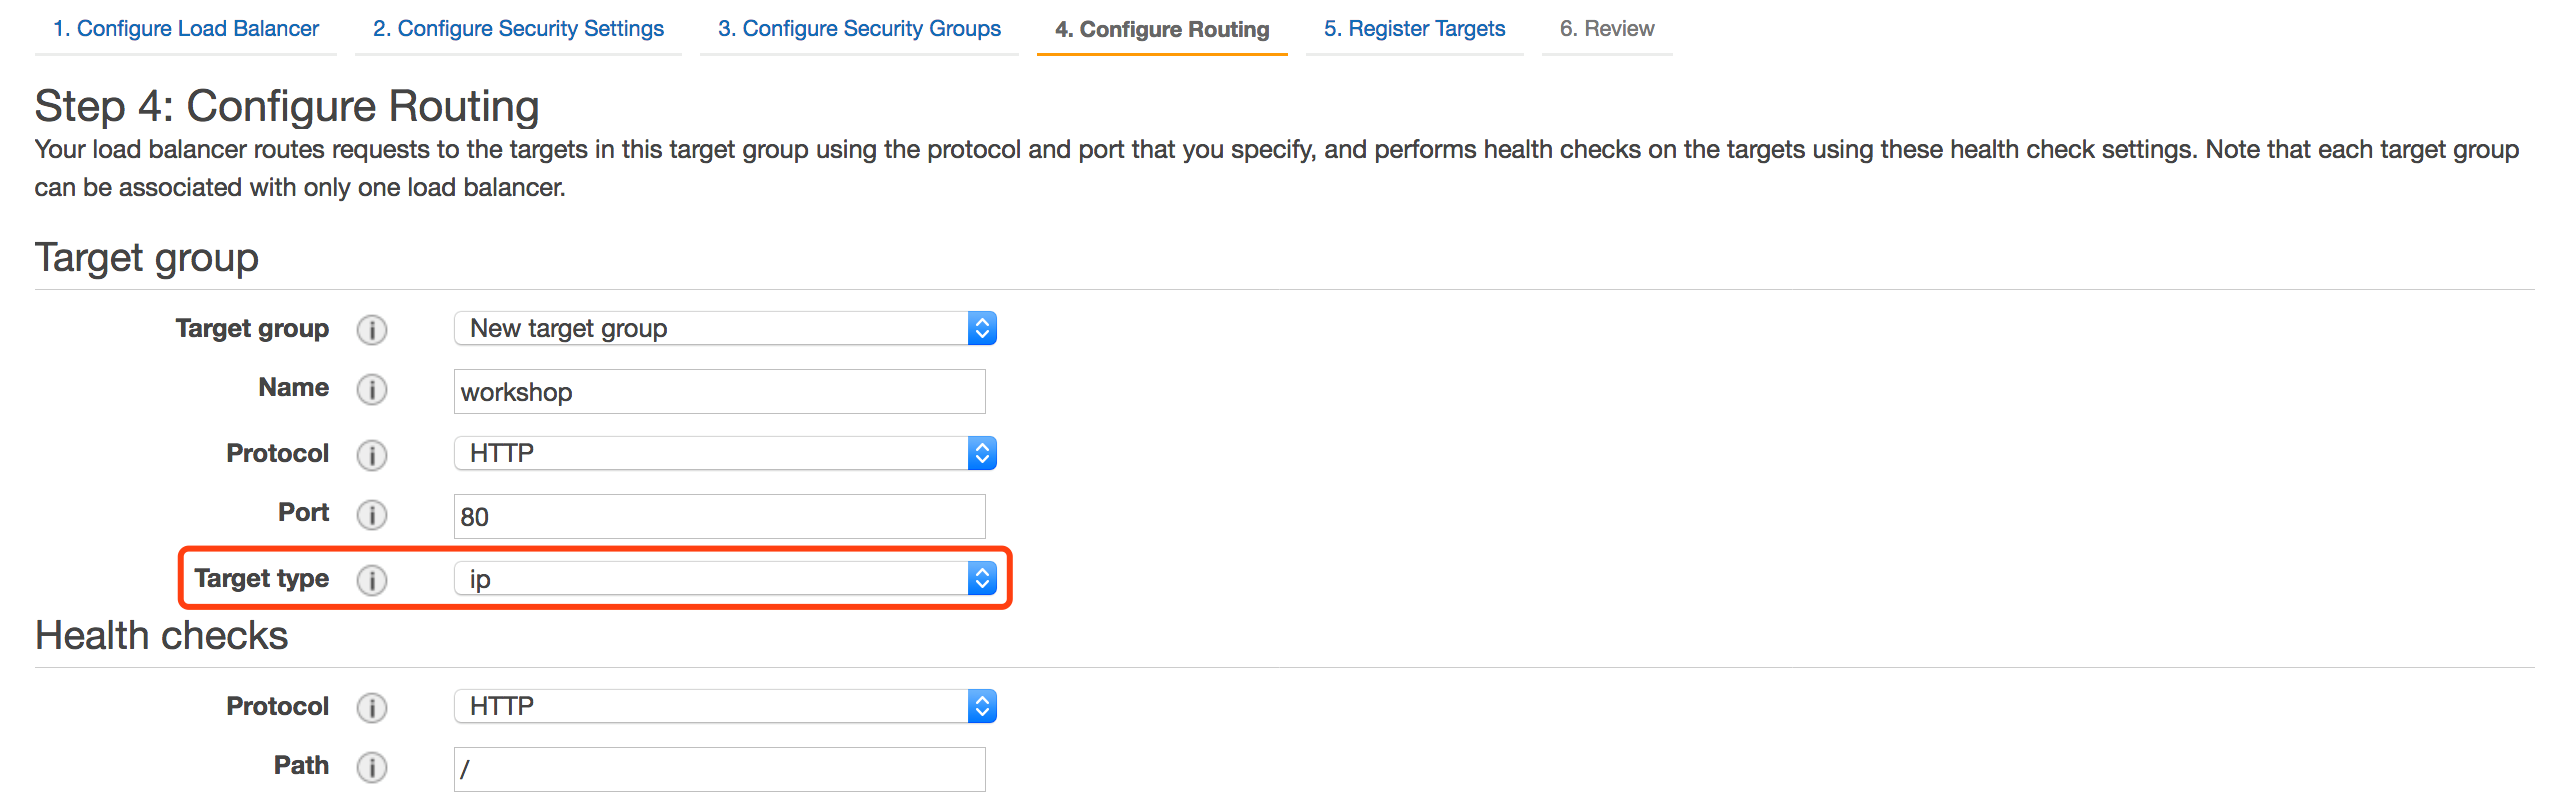This screenshot has height=800, width=2558.
Task: Select the Configure Routing tab
Action: [1162, 29]
